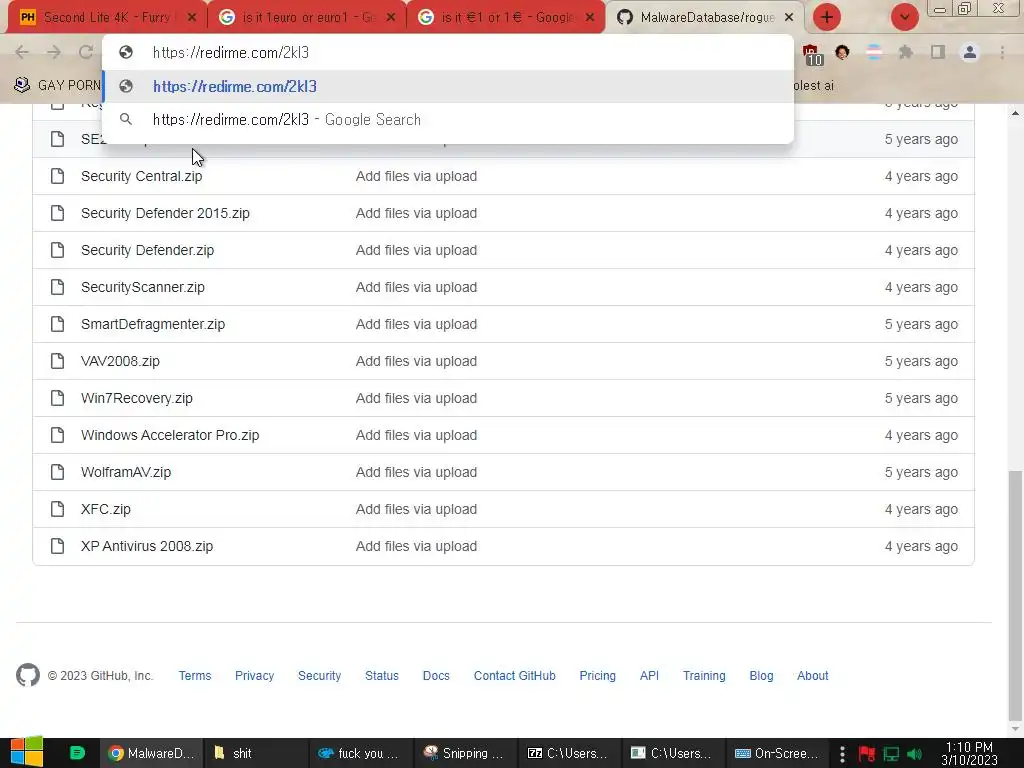Open SecurityScanner.zip
The height and width of the screenshot is (768, 1024).
pos(143,287)
